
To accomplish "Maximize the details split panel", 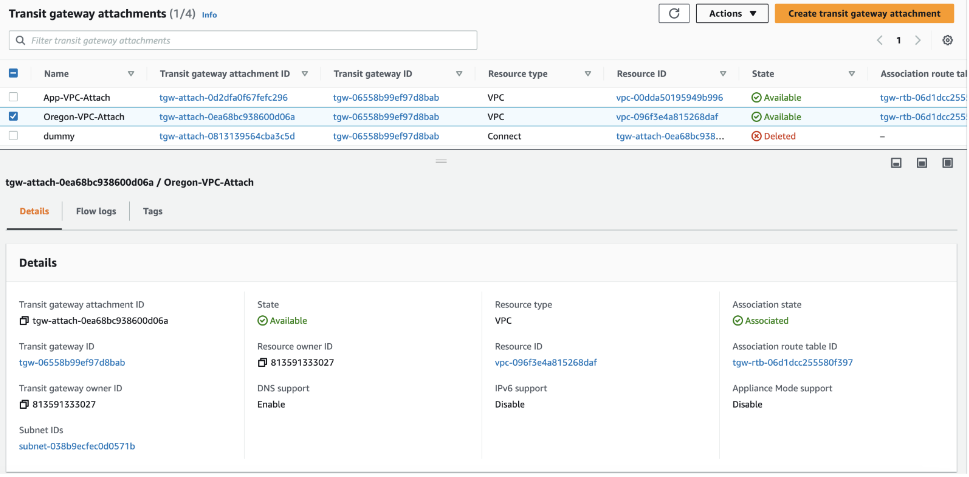I will point(947,163).
